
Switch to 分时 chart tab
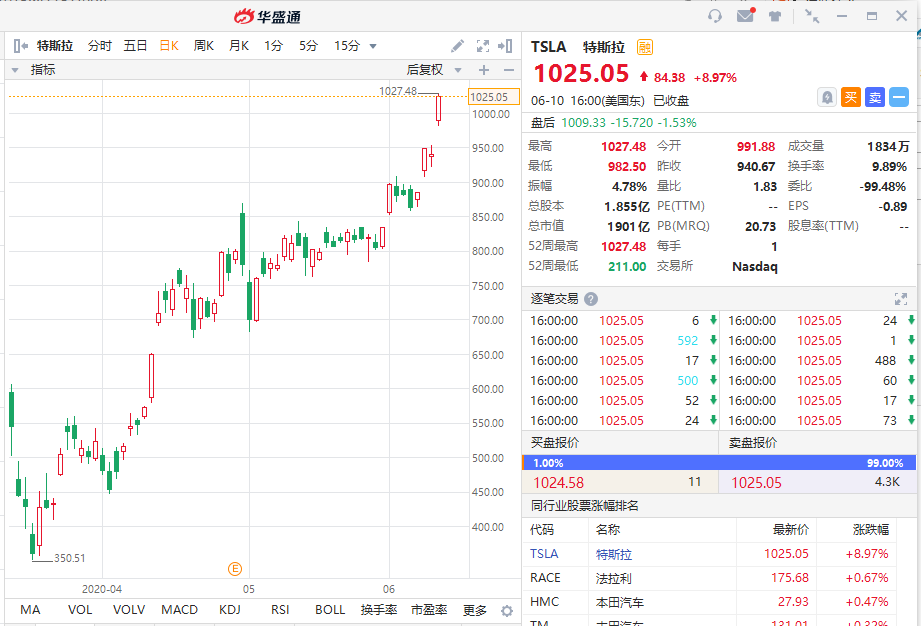[x=100, y=46]
